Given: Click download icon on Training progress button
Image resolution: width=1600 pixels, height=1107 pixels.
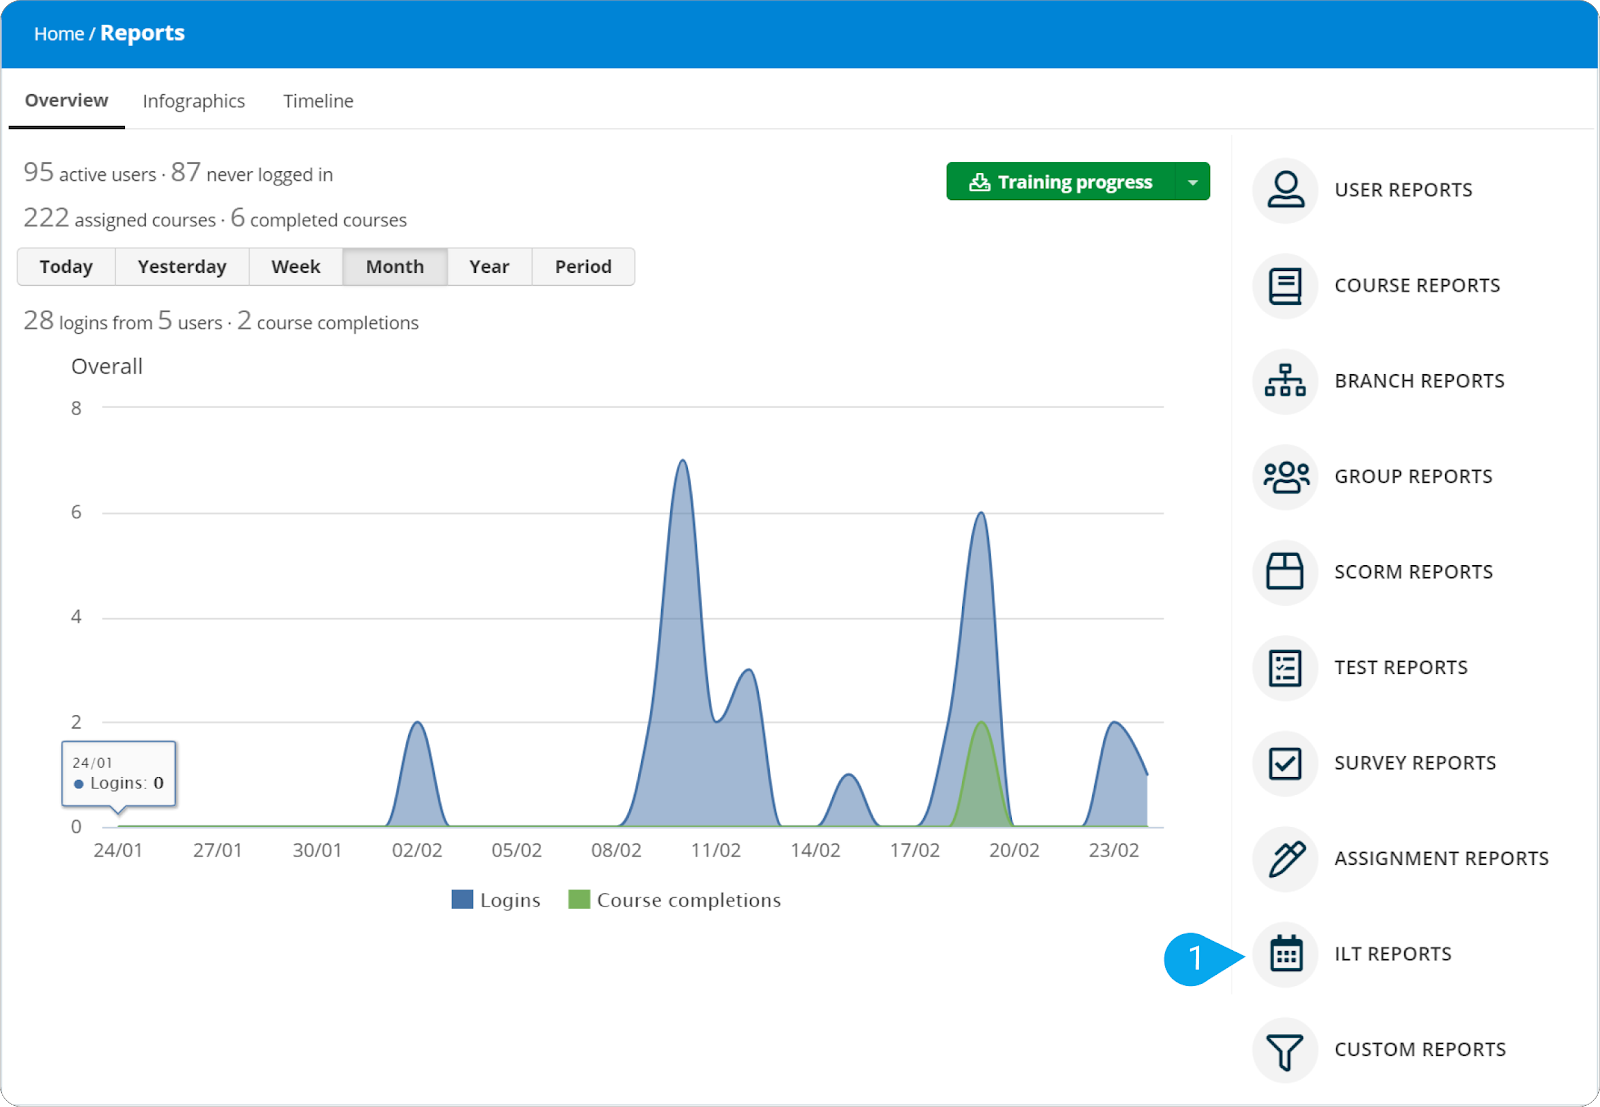Looking at the screenshot, I should (x=979, y=182).
